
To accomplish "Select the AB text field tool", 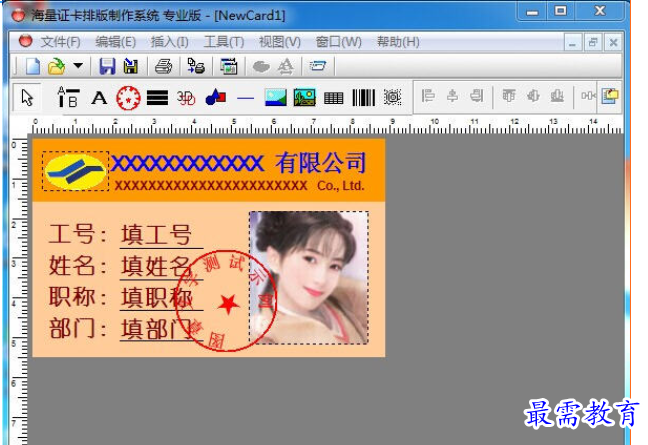I will click(x=68, y=98).
